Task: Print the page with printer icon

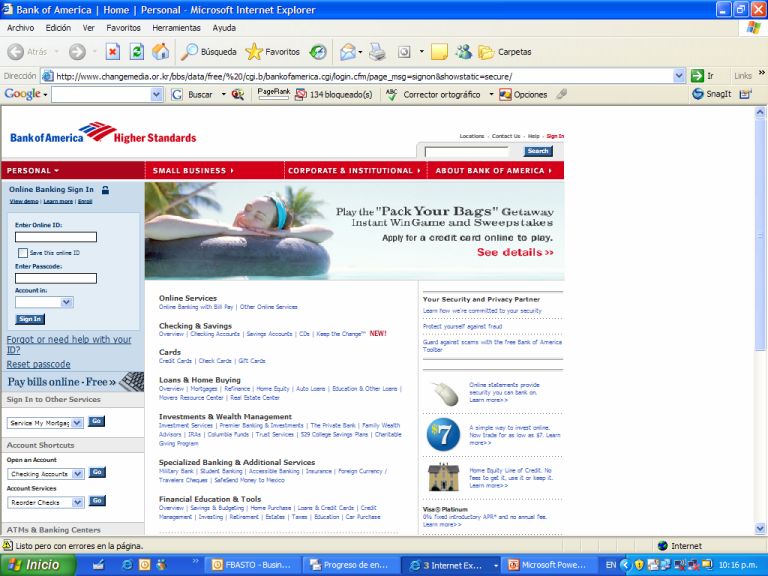Action: pyautogui.click(x=377, y=51)
